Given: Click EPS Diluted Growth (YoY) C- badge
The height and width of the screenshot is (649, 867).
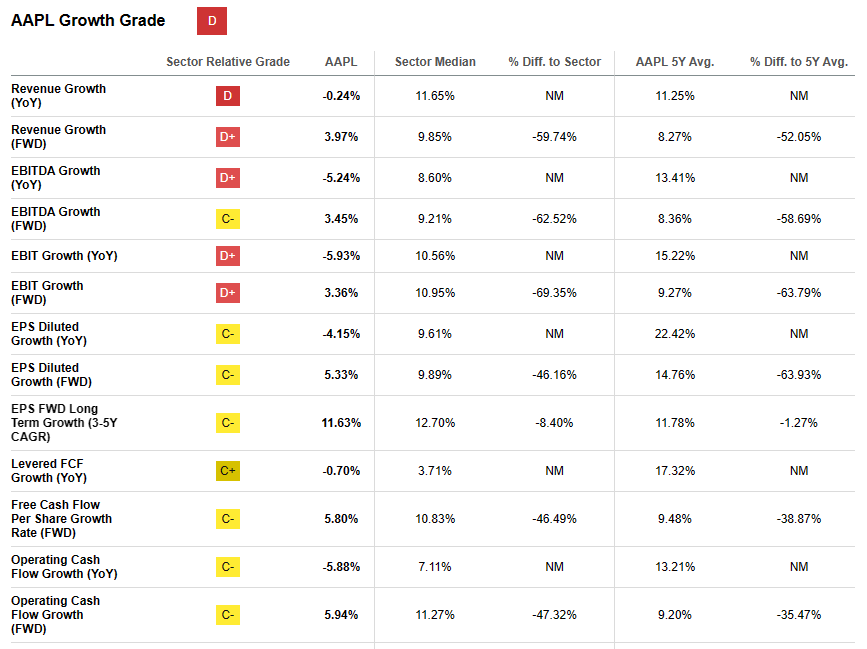Looking at the screenshot, I should (x=228, y=334).
